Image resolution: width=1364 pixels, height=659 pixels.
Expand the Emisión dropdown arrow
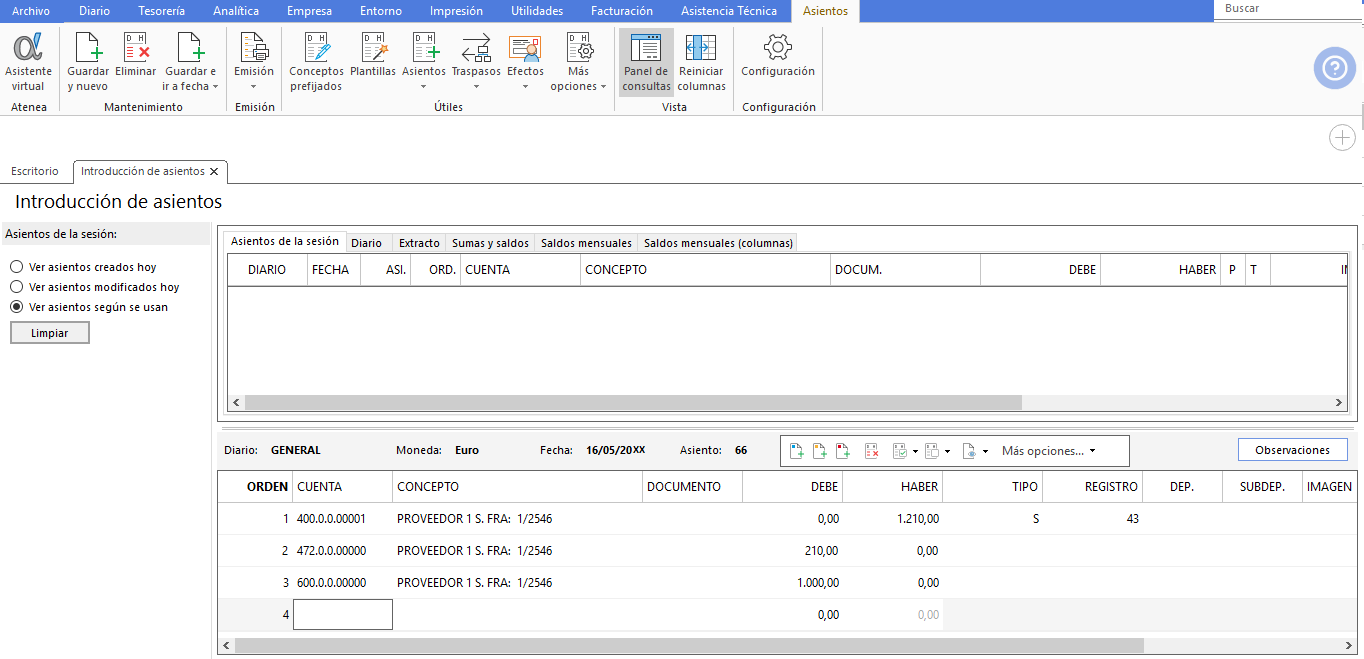pyautogui.click(x=254, y=87)
